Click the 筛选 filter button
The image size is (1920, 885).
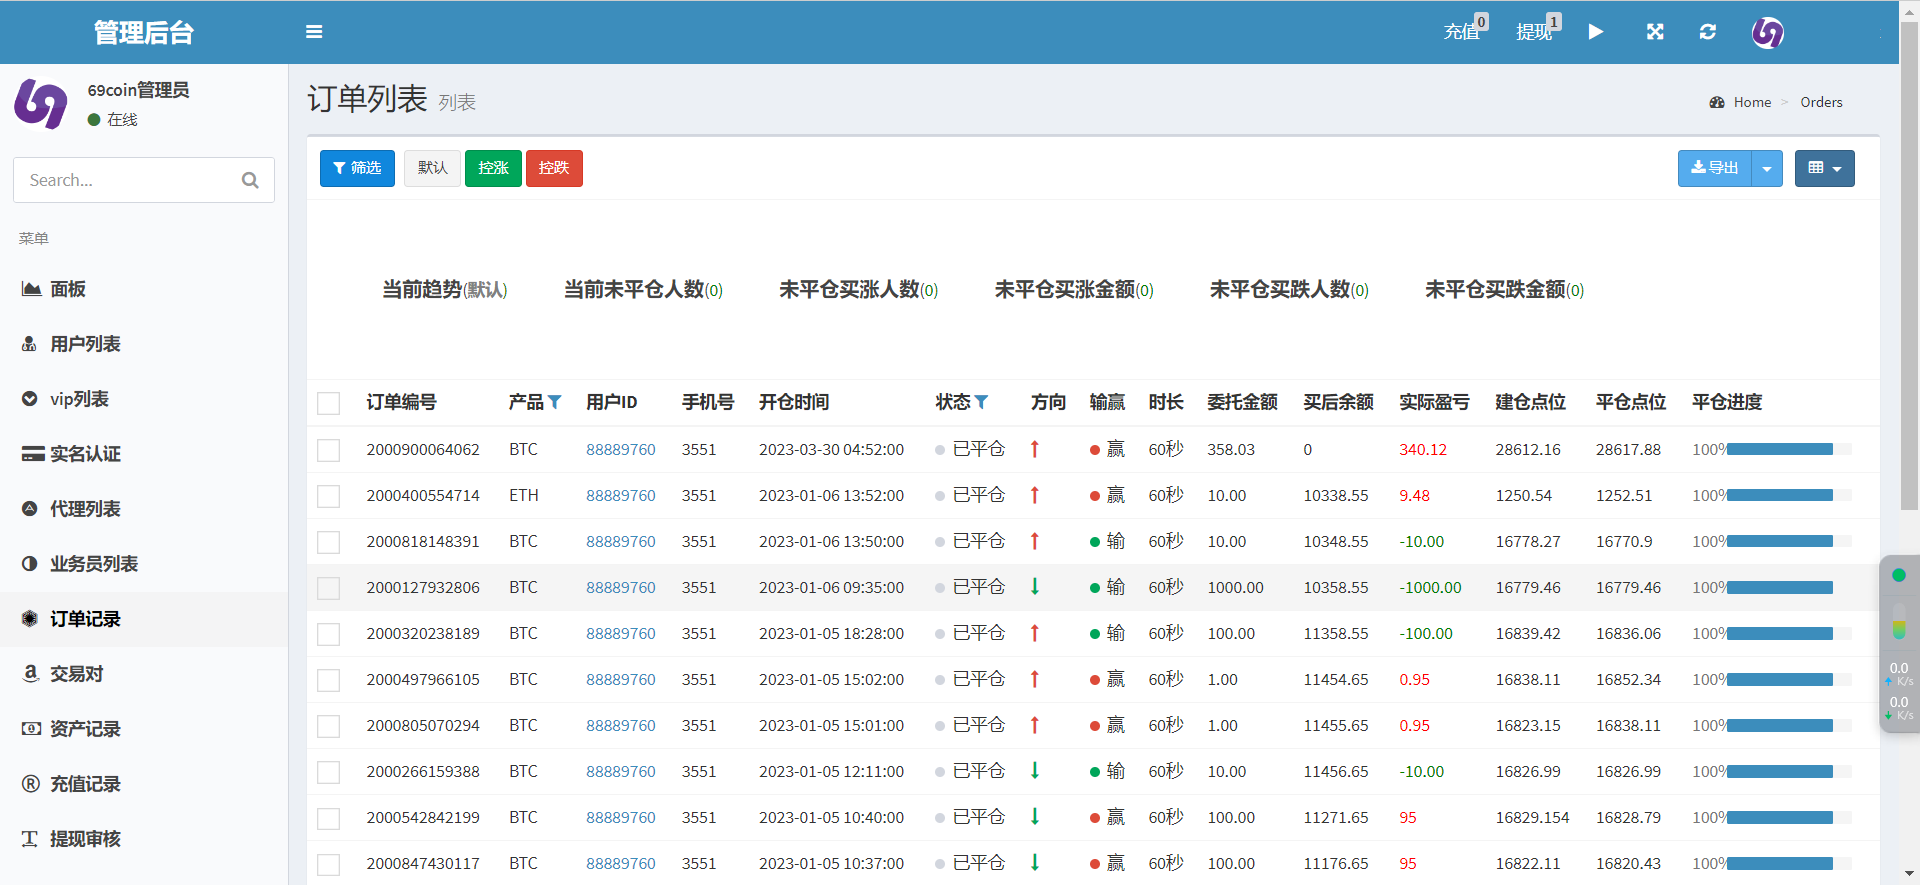click(357, 168)
